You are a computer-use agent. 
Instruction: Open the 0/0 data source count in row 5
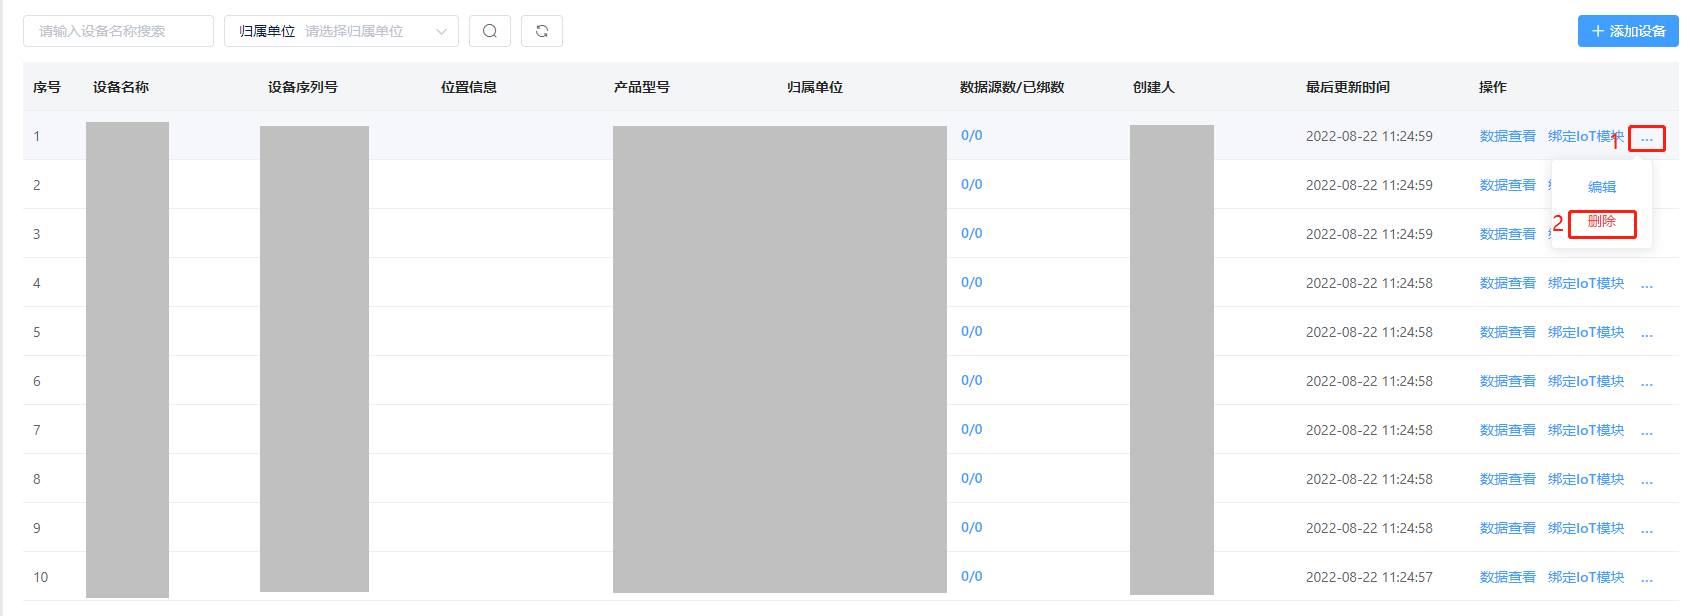972,331
